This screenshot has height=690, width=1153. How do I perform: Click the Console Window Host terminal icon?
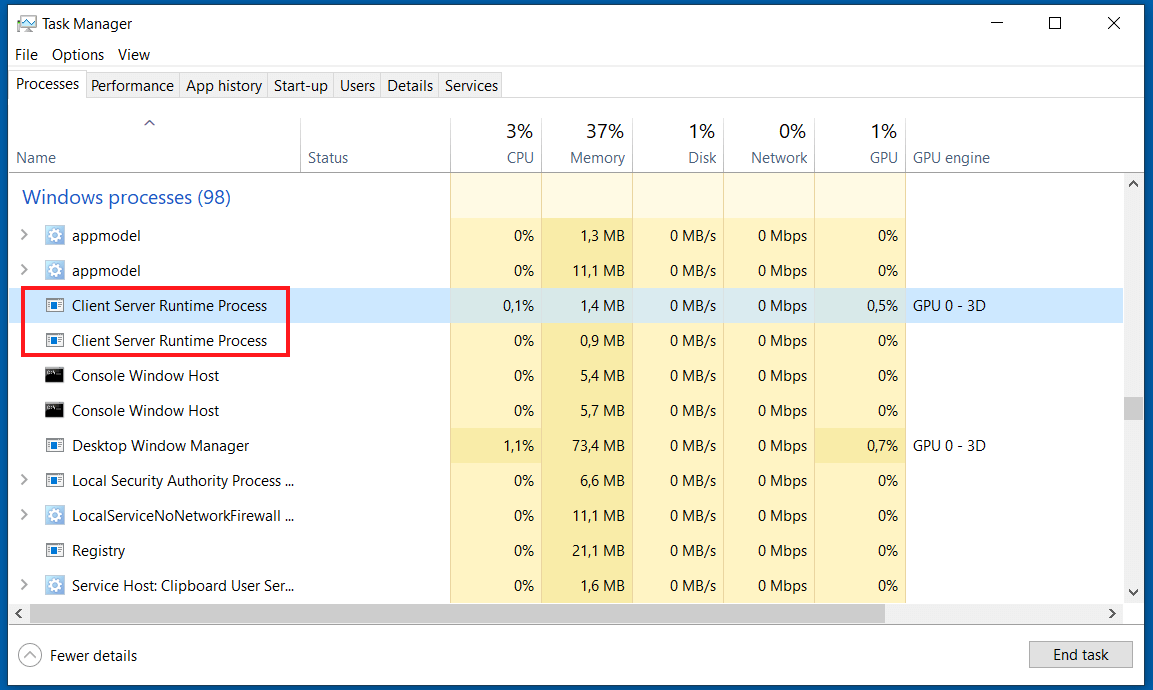(x=55, y=375)
